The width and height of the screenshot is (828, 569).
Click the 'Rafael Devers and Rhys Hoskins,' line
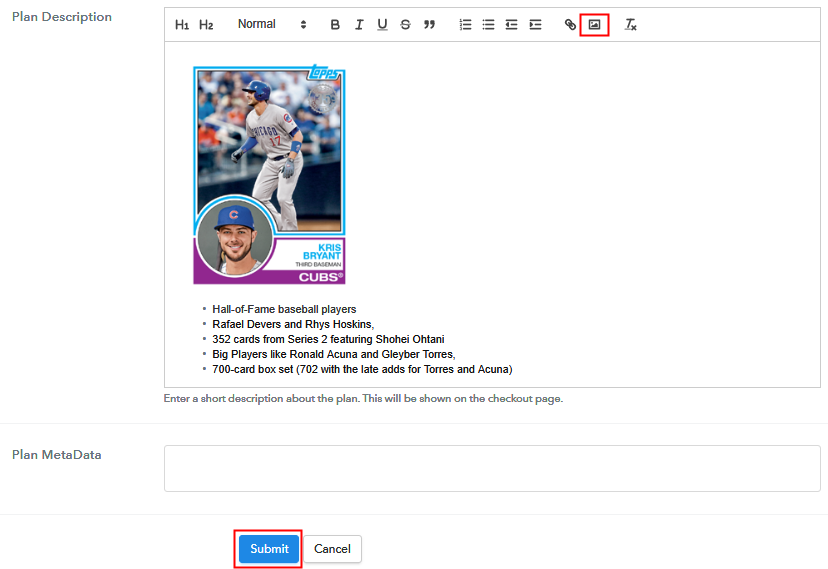pos(293,324)
